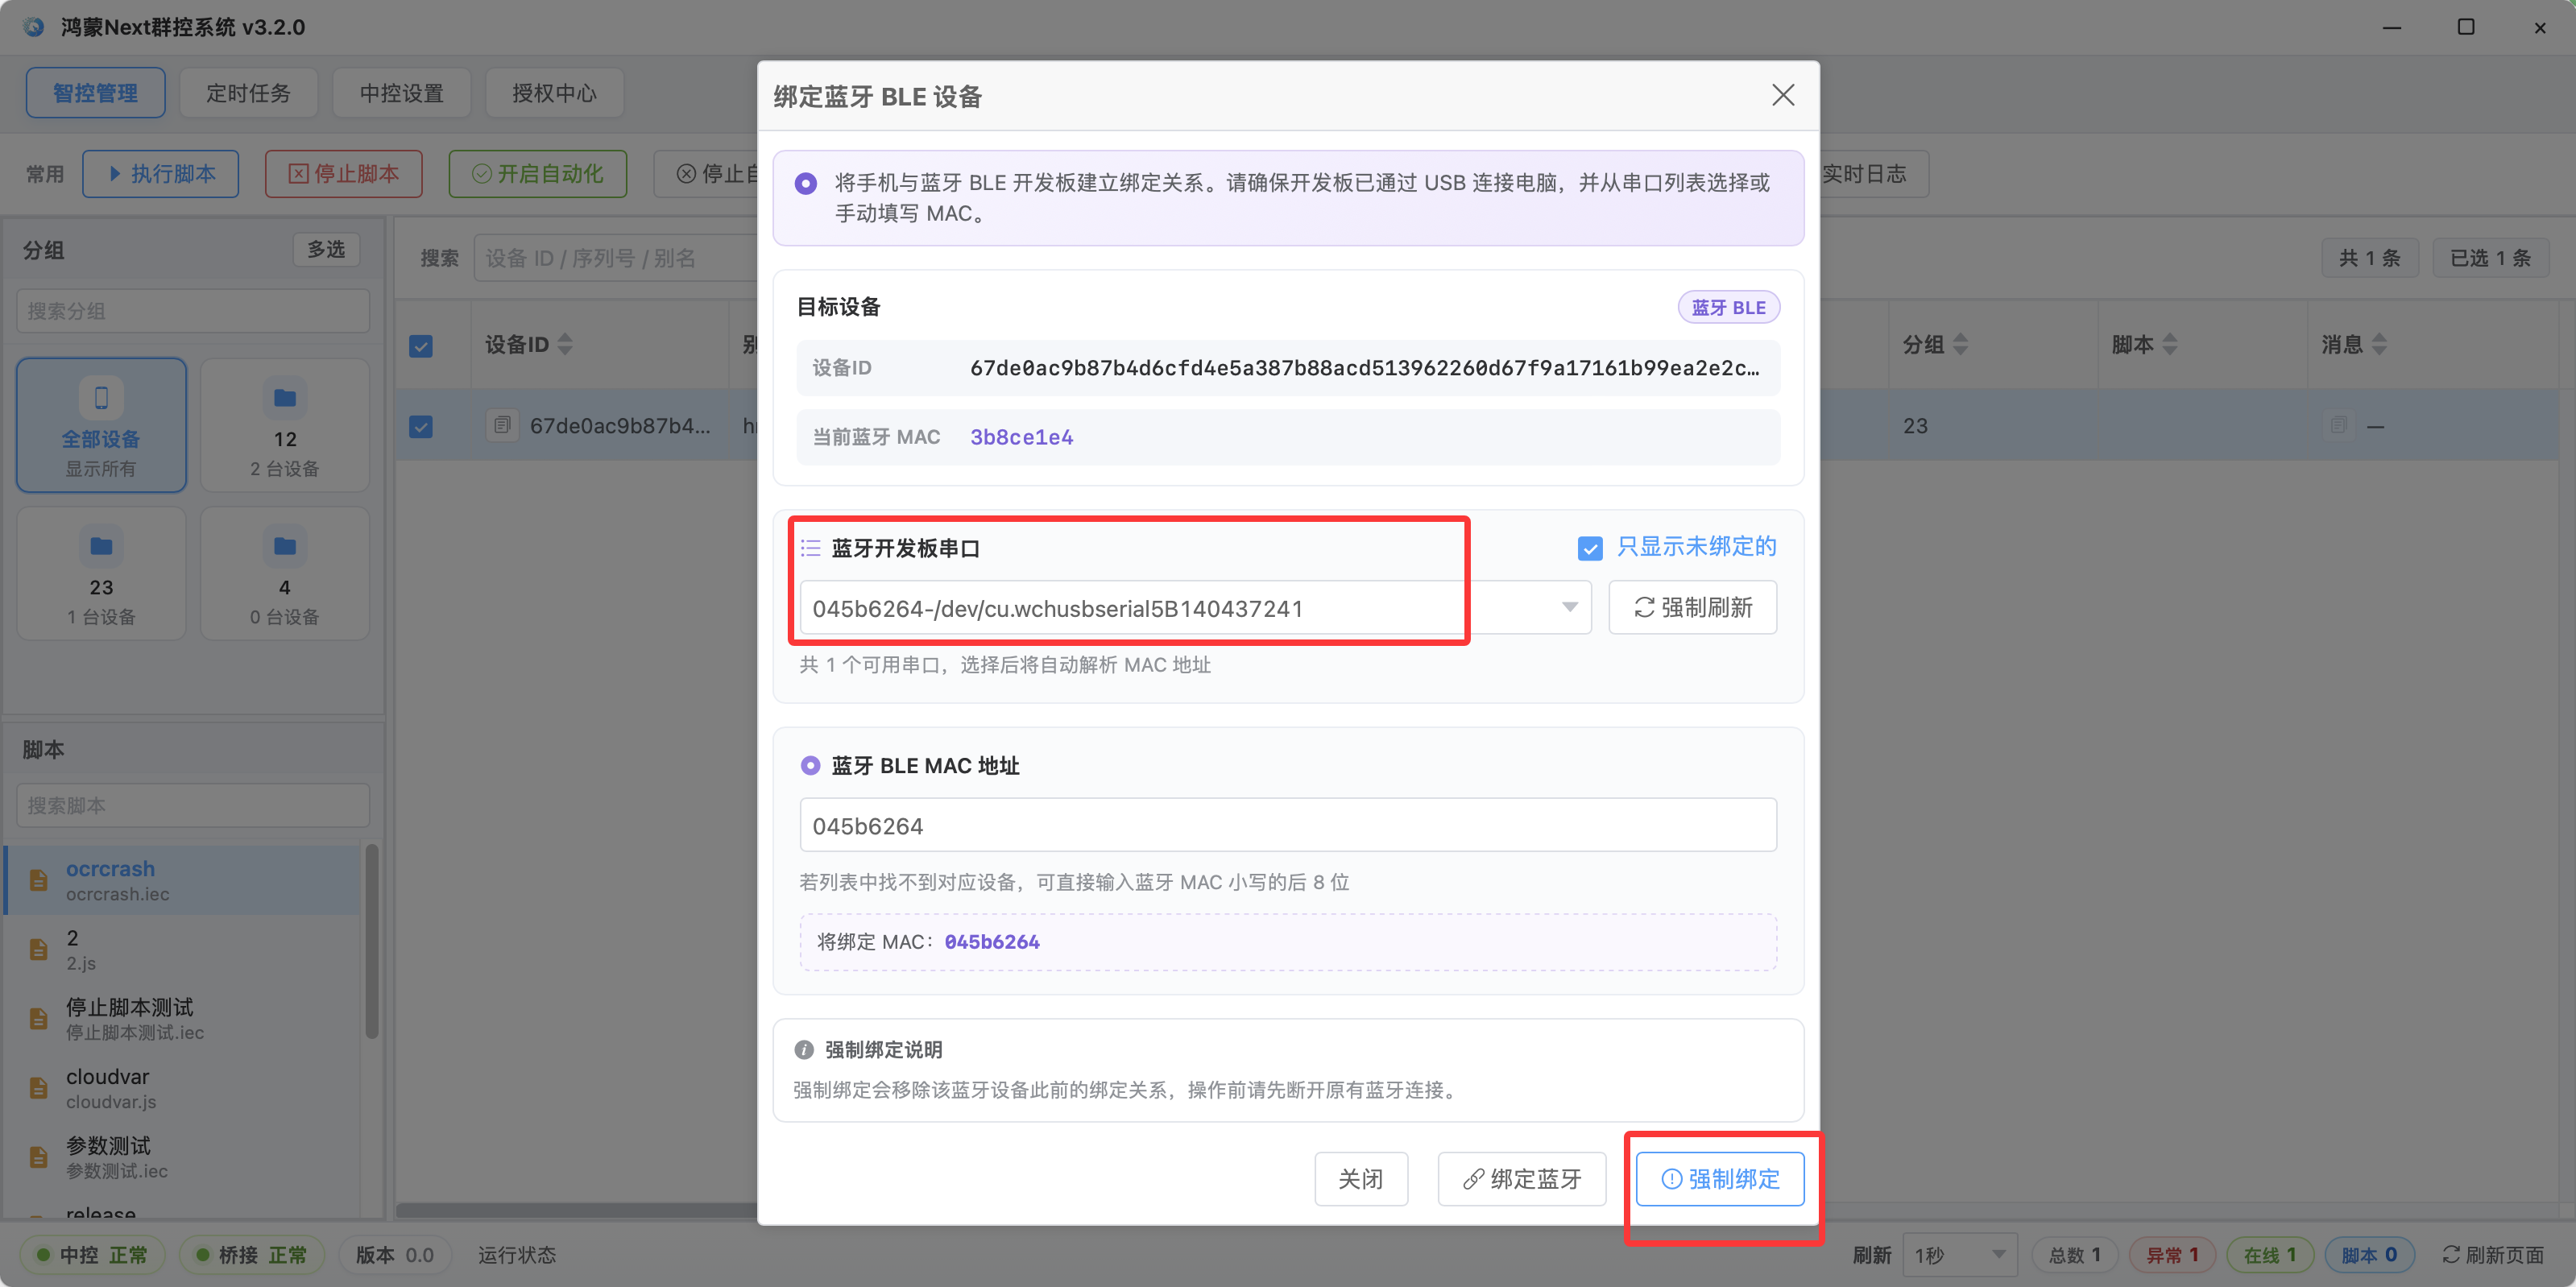
Task: Select the 2.js script
Action: tap(183, 949)
